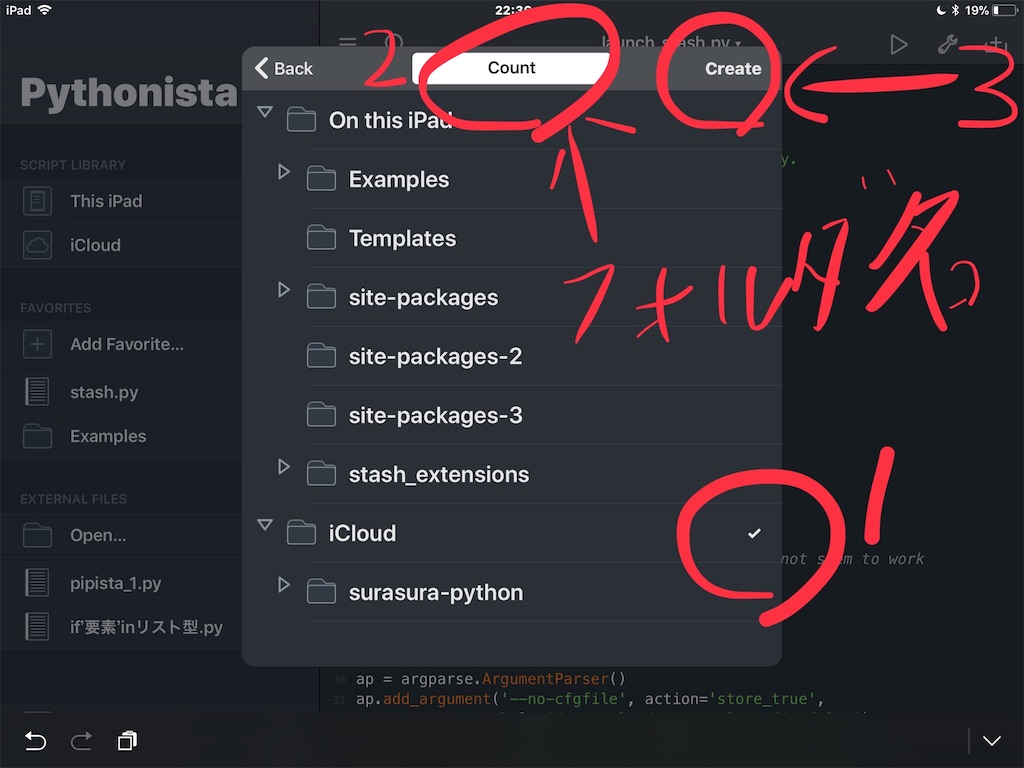Tap the pipista_1.py file icon
The width and height of the screenshot is (1024, 768).
click(37, 583)
